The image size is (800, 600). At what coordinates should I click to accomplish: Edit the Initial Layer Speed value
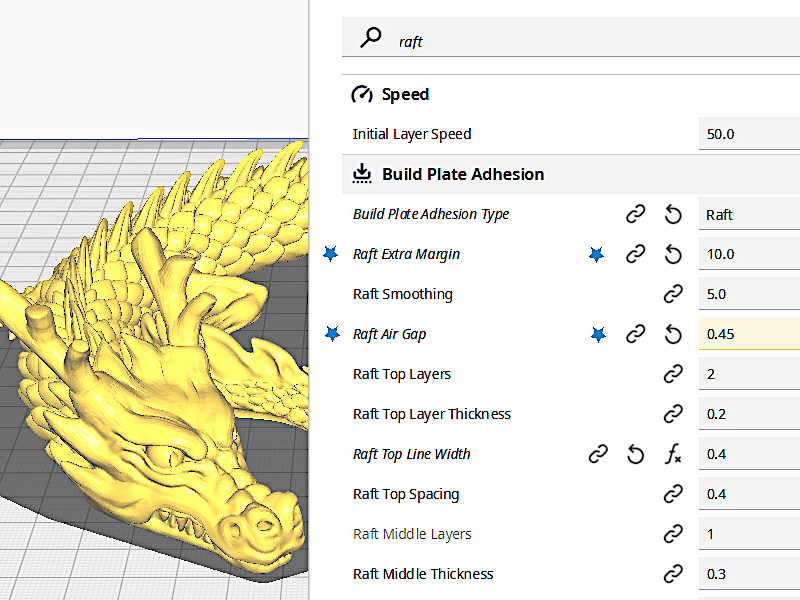tap(749, 134)
